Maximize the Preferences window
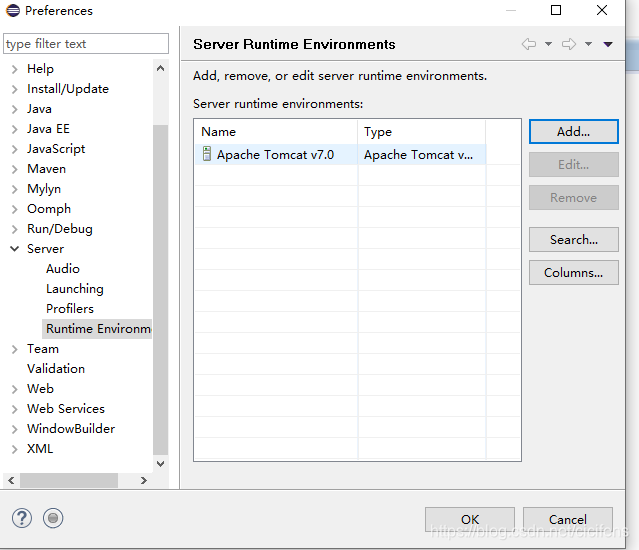The image size is (639, 550). (x=556, y=10)
